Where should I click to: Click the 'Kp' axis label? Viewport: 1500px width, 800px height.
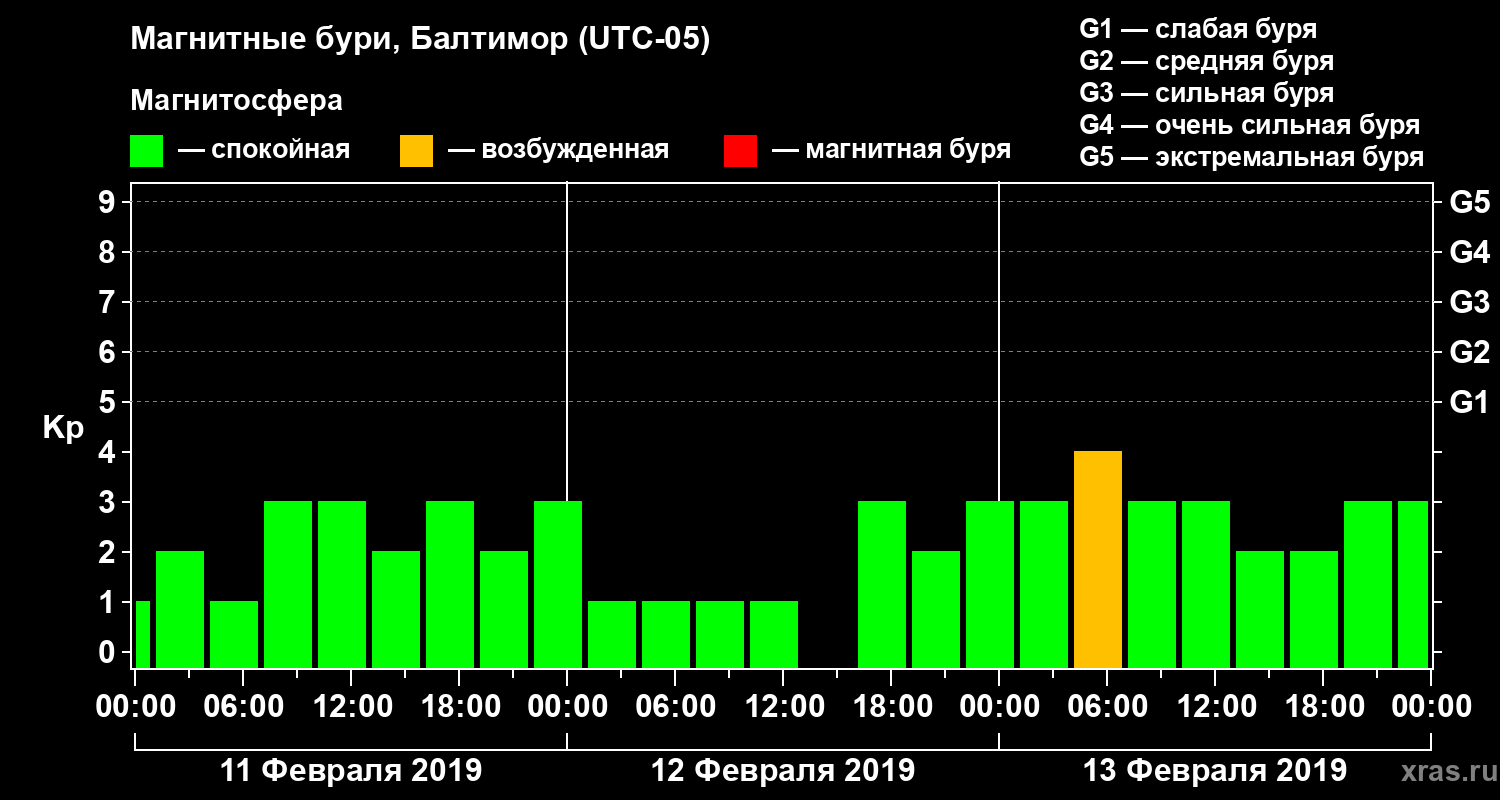(x=63, y=428)
